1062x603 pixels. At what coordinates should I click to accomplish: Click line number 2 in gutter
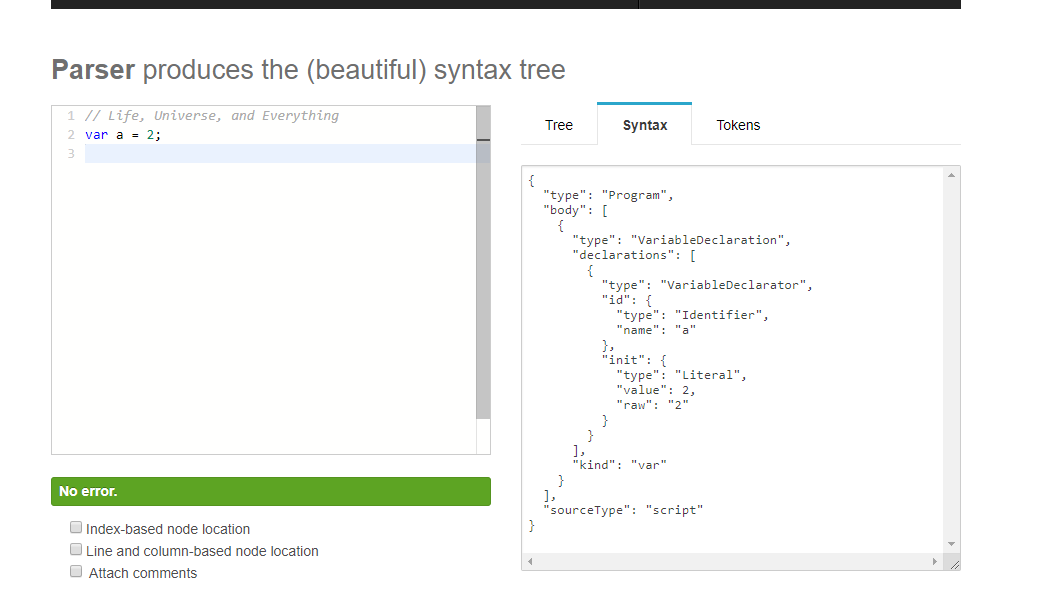click(x=71, y=135)
